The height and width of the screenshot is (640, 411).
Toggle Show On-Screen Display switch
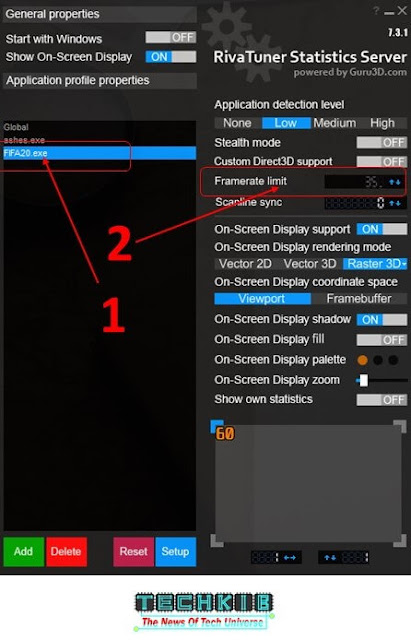click(x=171, y=57)
